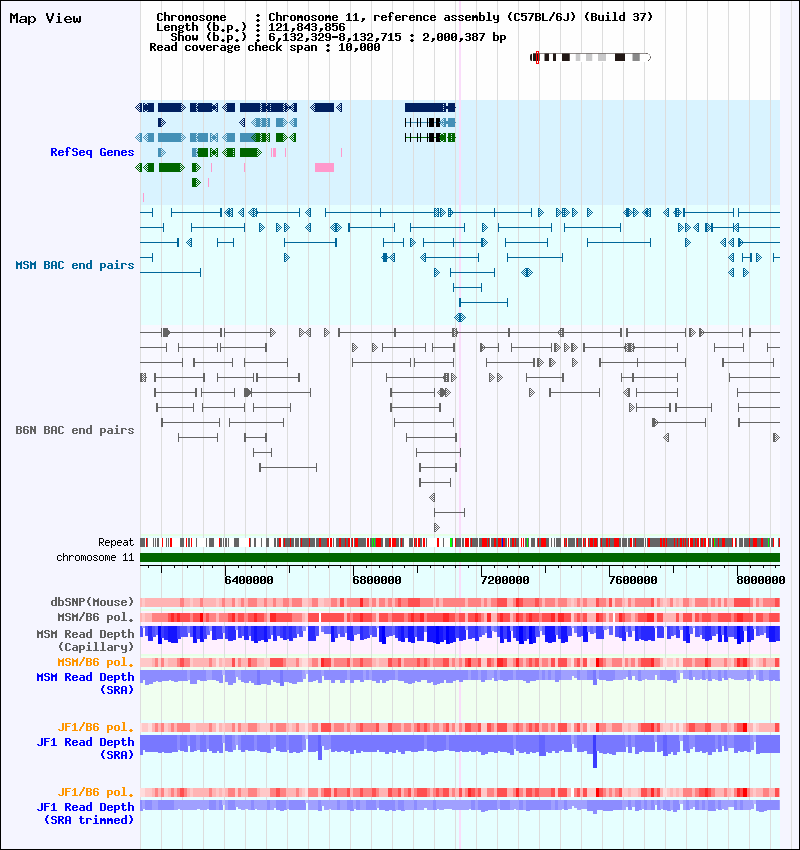The height and width of the screenshot is (850, 800).
Task: Click the deep dip in JF1 Read Depth (SRA)
Action: (x=595, y=751)
